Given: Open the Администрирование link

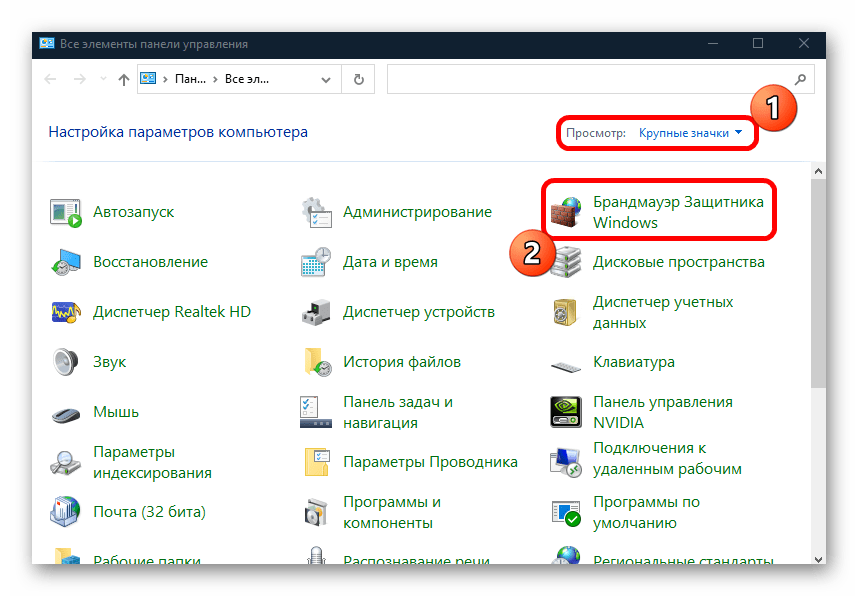Looking at the screenshot, I should click(418, 212).
